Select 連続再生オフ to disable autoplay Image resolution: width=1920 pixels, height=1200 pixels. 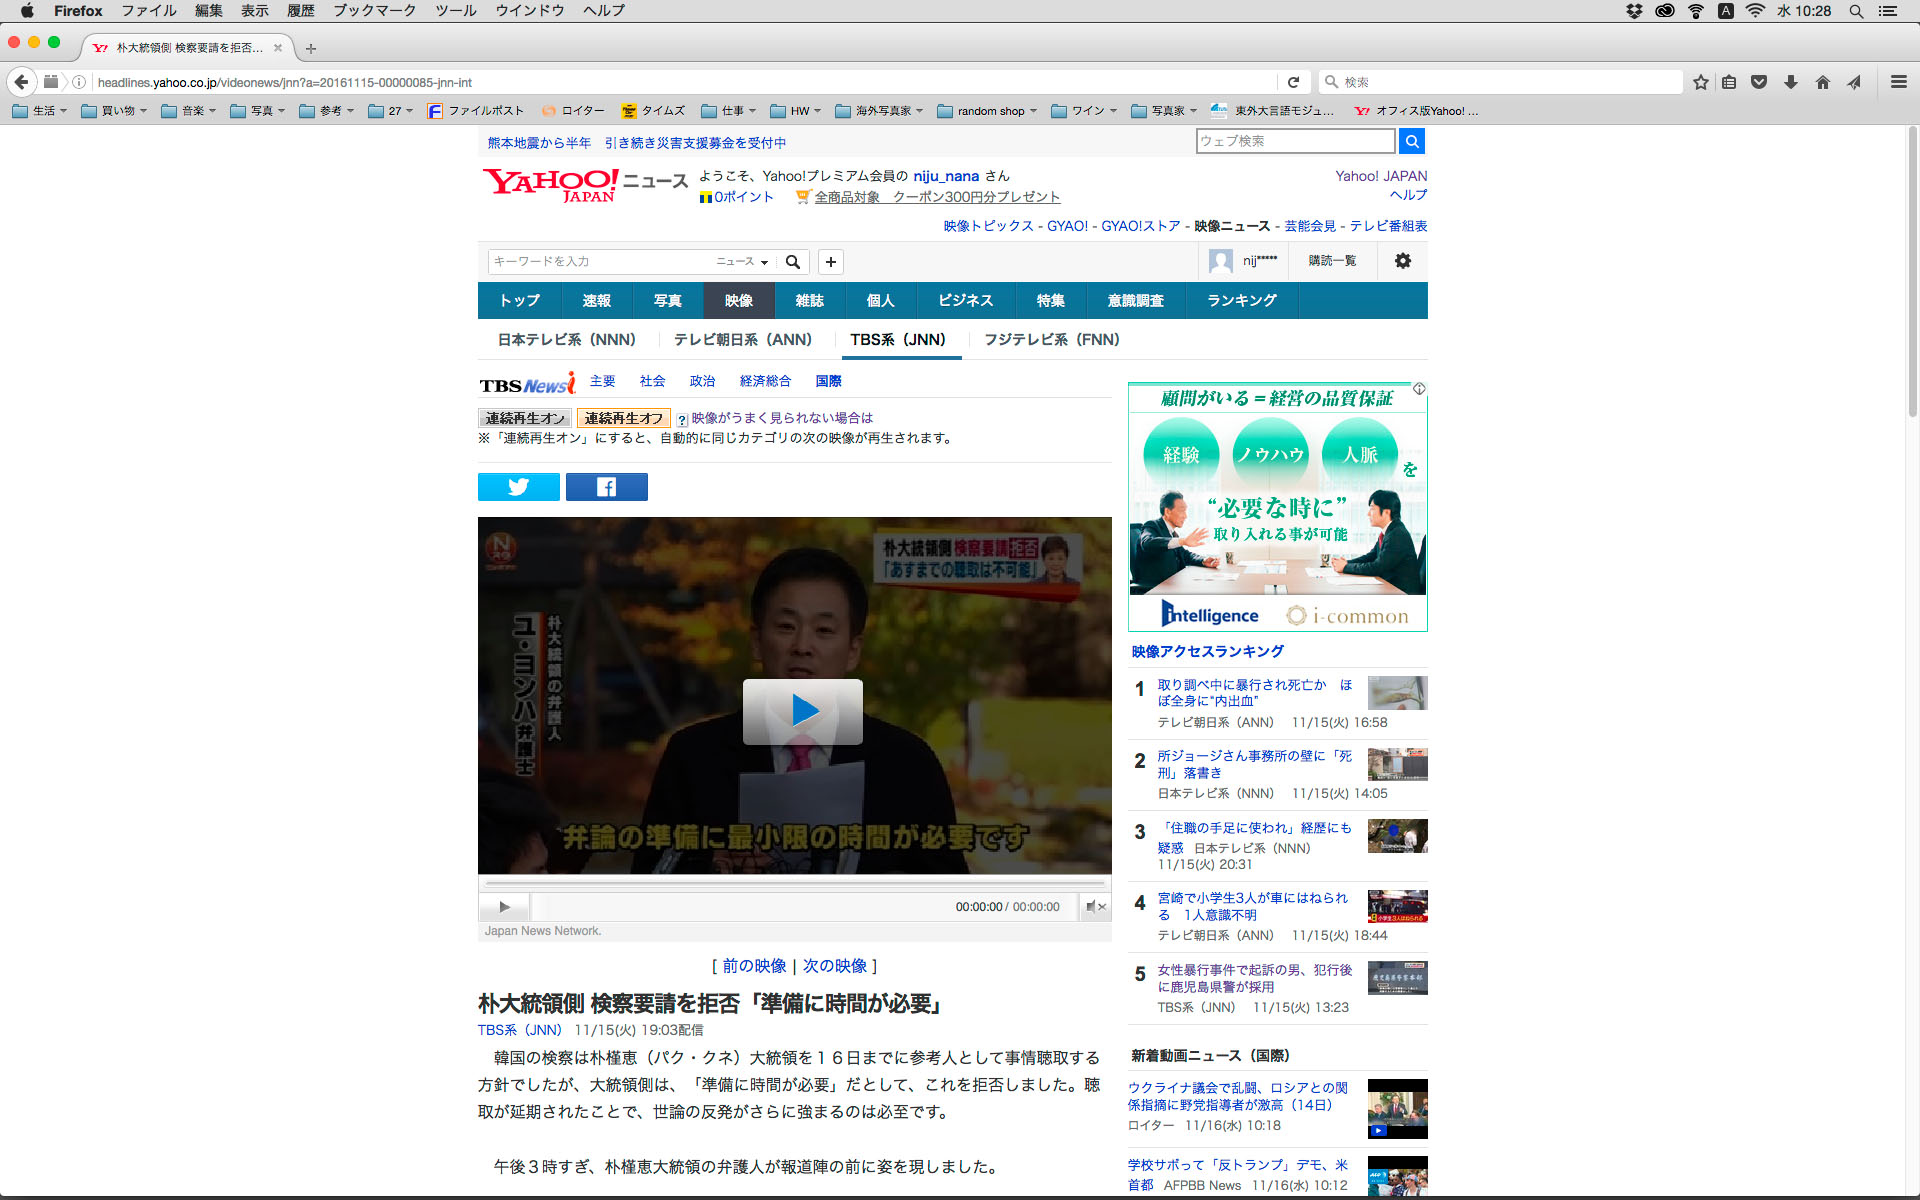(x=623, y=418)
